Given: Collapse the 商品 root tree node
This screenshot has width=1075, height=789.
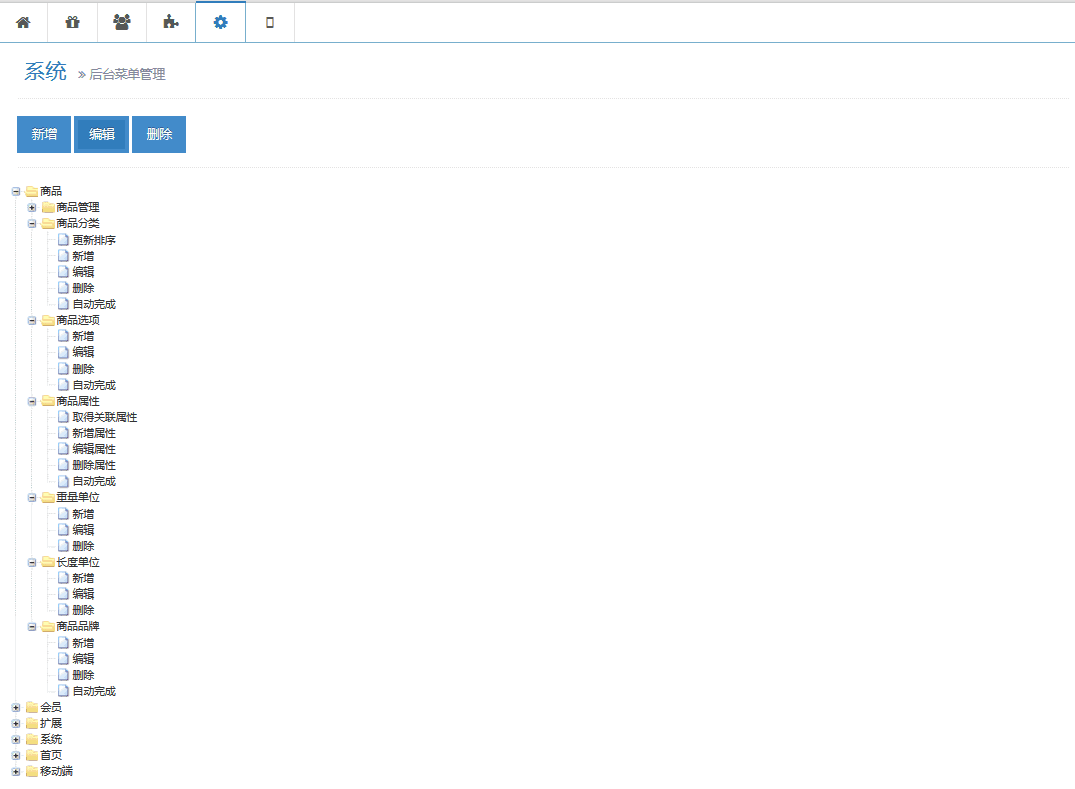Looking at the screenshot, I should [x=16, y=191].
